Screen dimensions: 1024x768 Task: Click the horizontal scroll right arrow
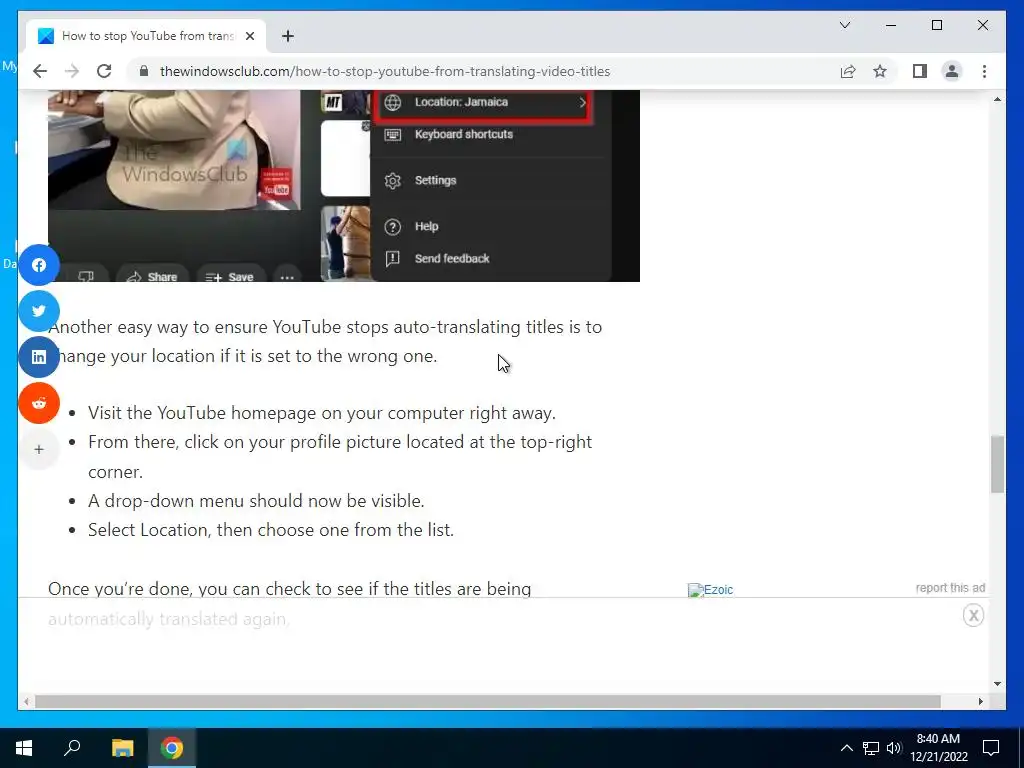[x=980, y=701]
